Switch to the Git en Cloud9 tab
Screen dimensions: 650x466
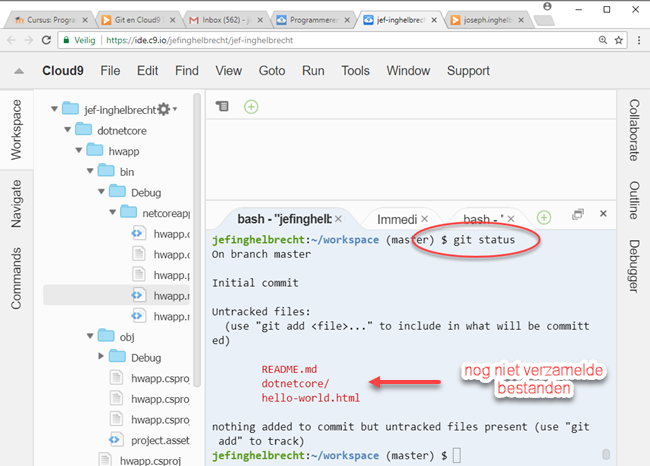(138, 20)
